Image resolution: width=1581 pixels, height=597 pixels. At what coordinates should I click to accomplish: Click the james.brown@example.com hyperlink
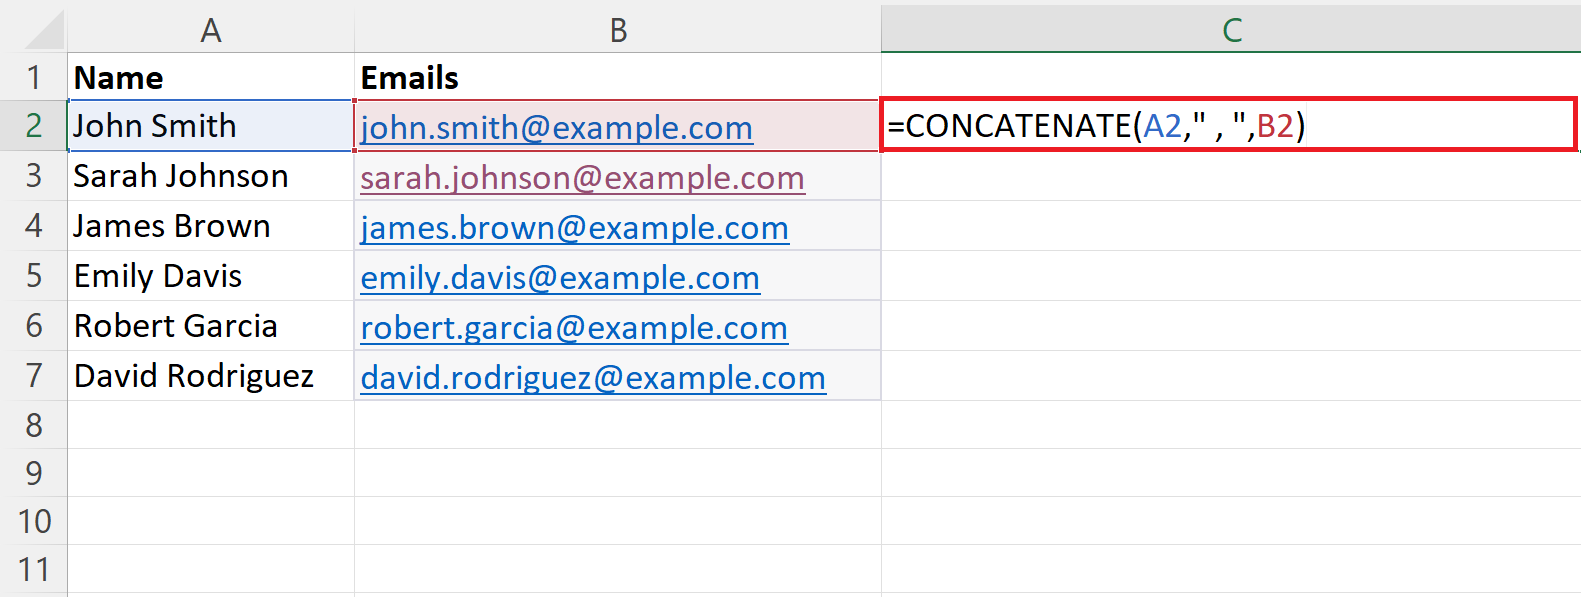[574, 228]
